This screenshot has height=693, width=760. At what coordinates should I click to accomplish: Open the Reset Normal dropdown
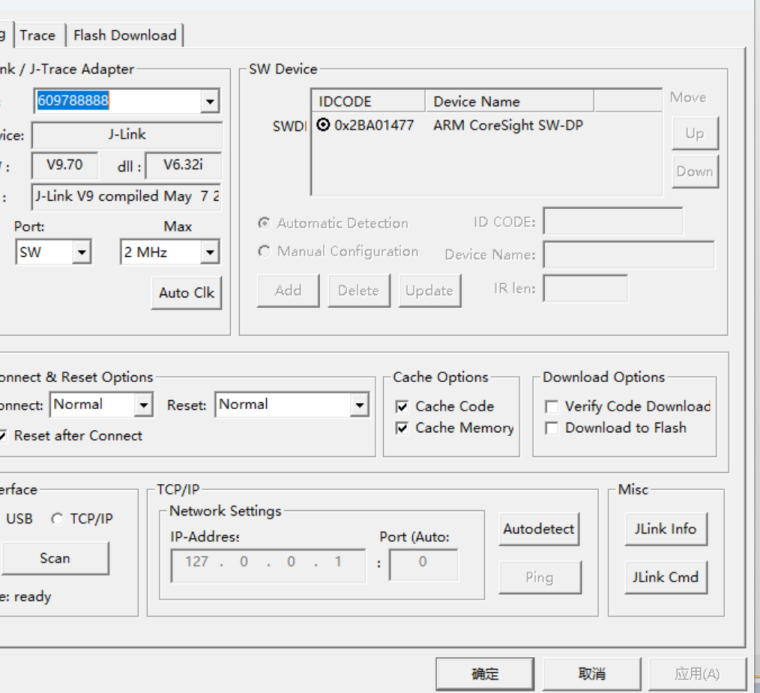[x=359, y=405]
